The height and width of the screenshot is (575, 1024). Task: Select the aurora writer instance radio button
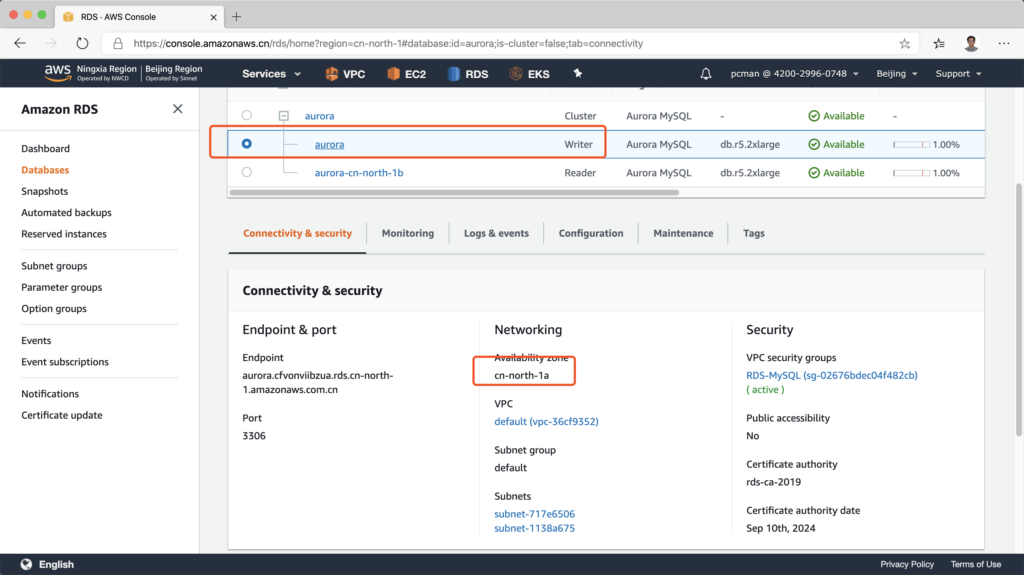[x=247, y=144]
